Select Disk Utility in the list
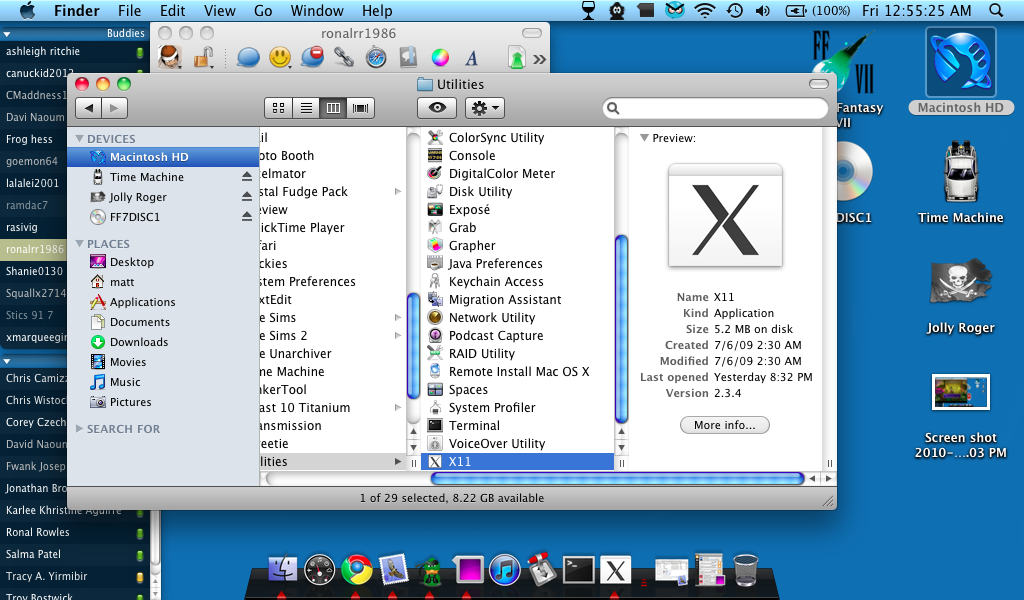The image size is (1024, 600). (480, 192)
